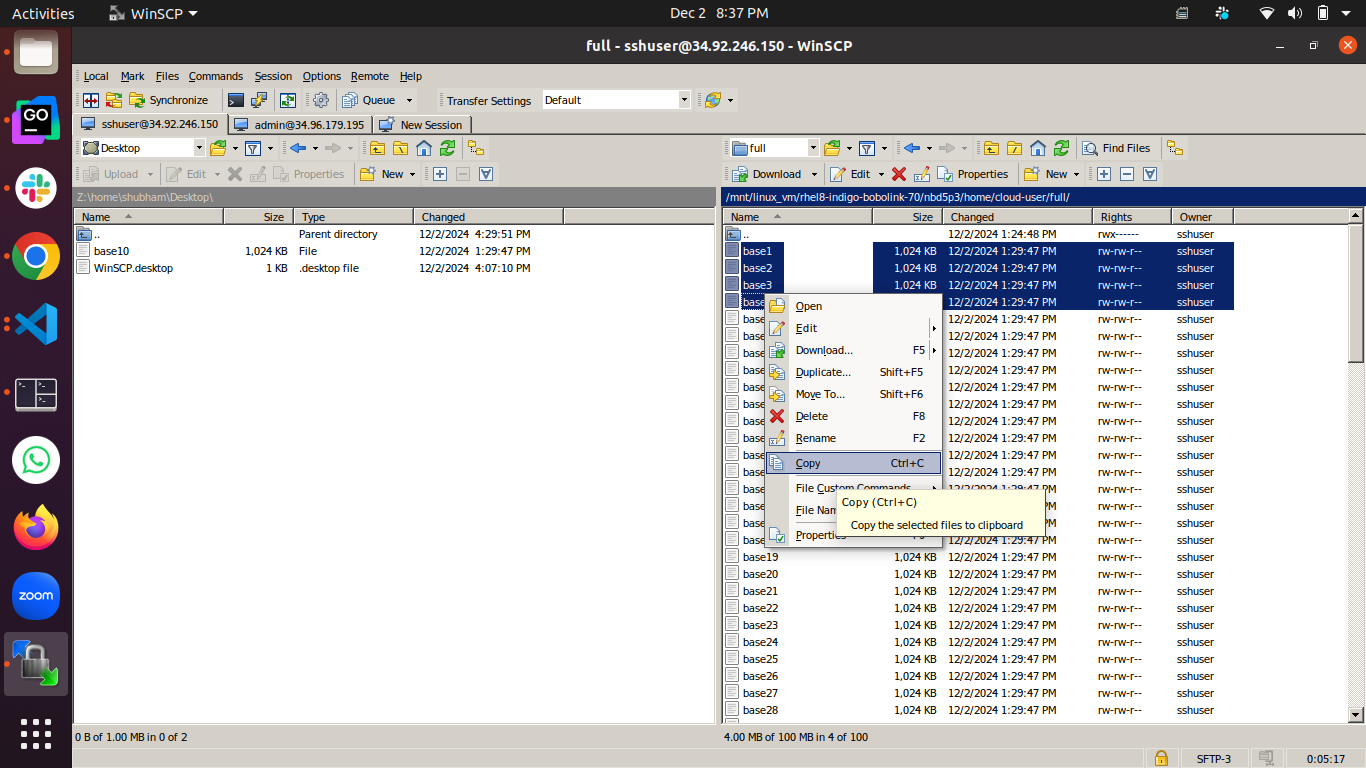Click the remote panel filter icon

866,148
